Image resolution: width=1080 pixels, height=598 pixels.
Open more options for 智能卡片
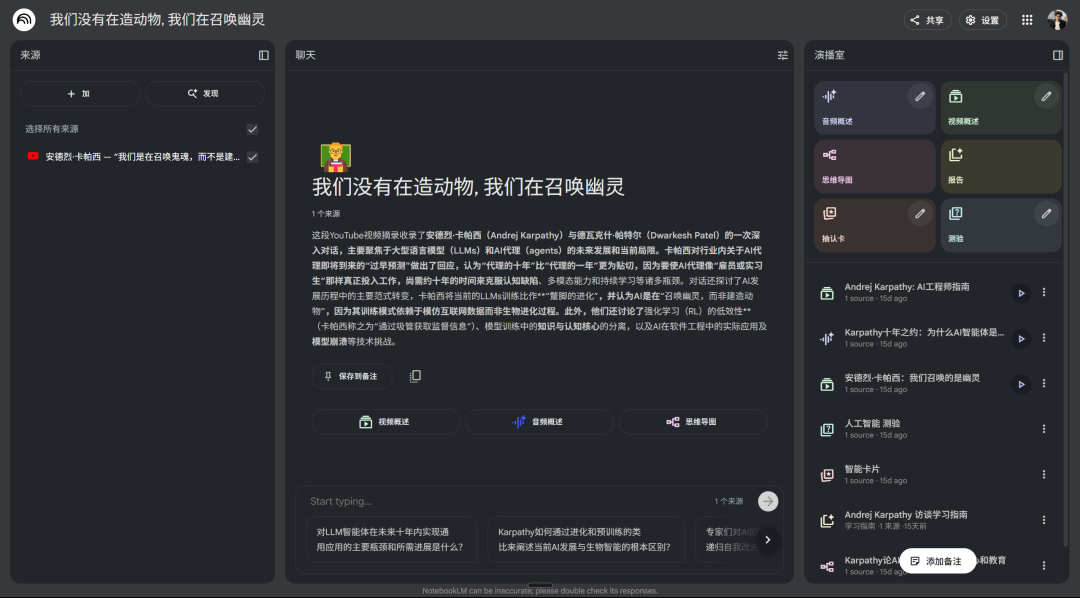tap(1044, 474)
